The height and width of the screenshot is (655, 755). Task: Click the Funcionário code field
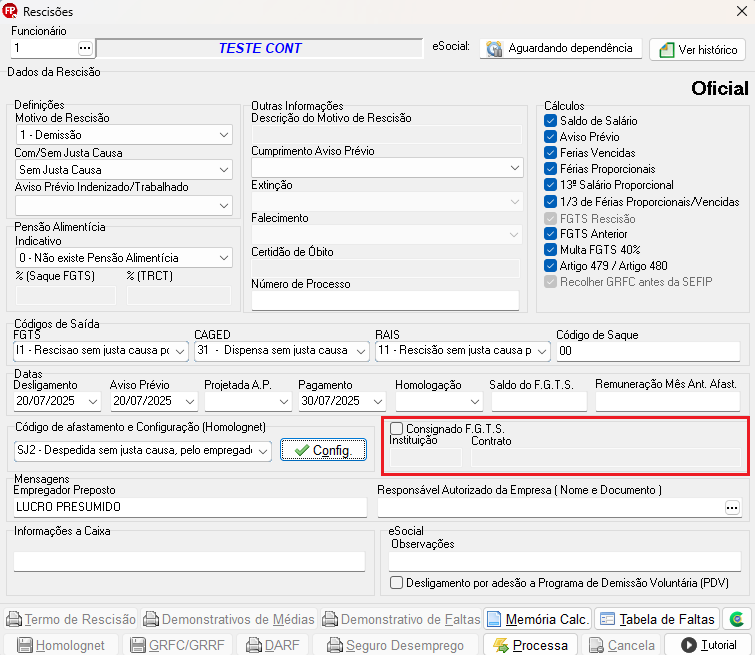[x=44, y=48]
